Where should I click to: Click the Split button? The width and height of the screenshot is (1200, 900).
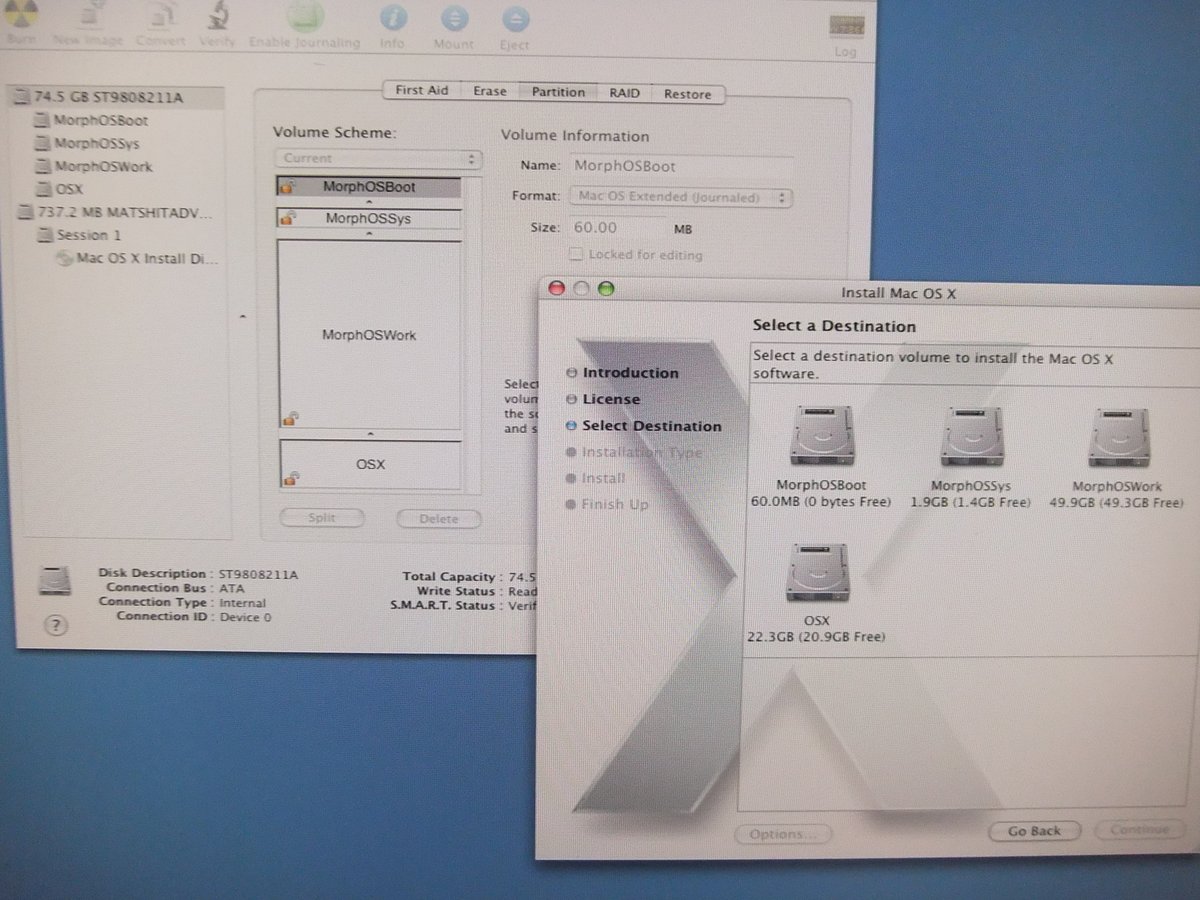(x=322, y=518)
